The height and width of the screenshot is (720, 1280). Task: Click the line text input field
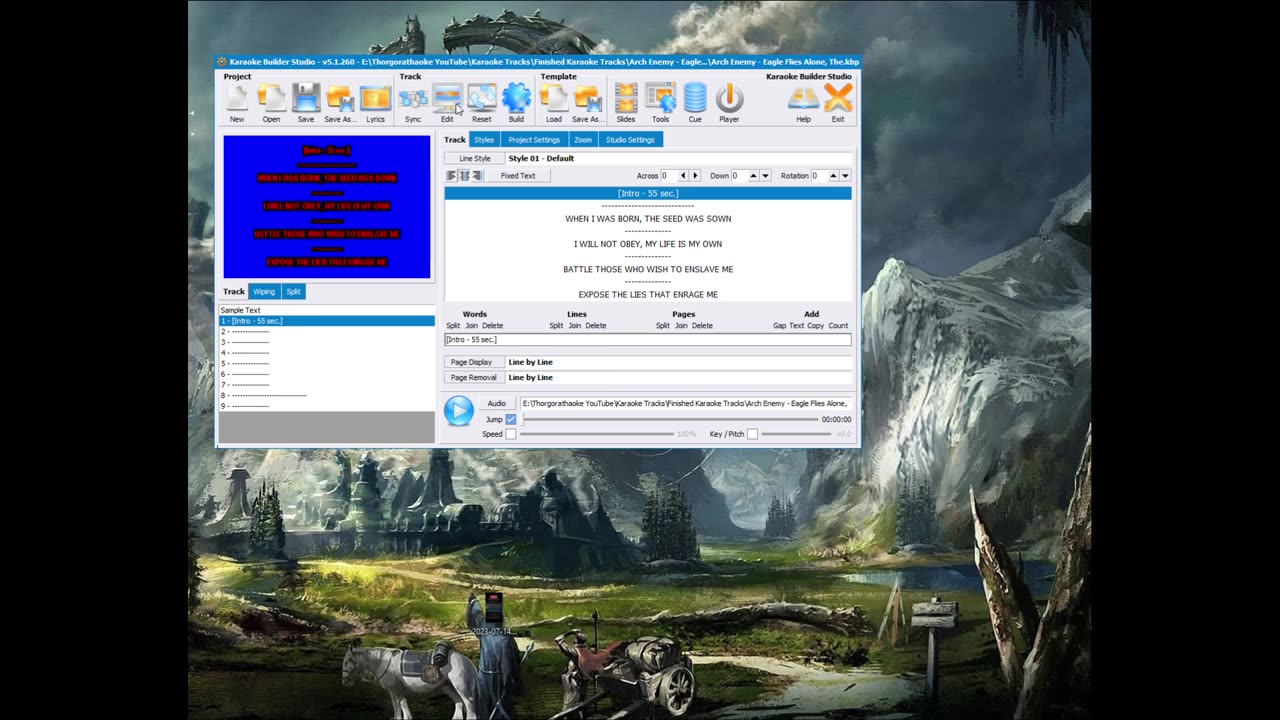pyautogui.click(x=648, y=340)
